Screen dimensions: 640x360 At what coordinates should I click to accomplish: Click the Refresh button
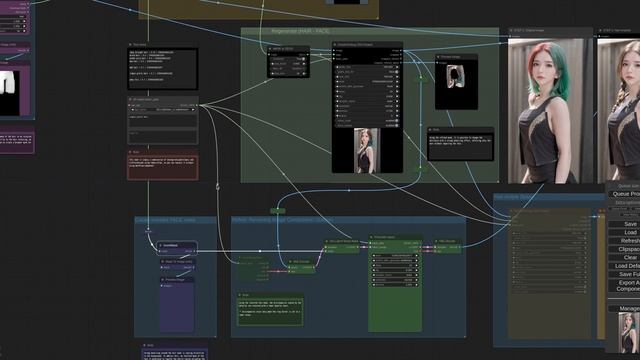tap(624, 240)
